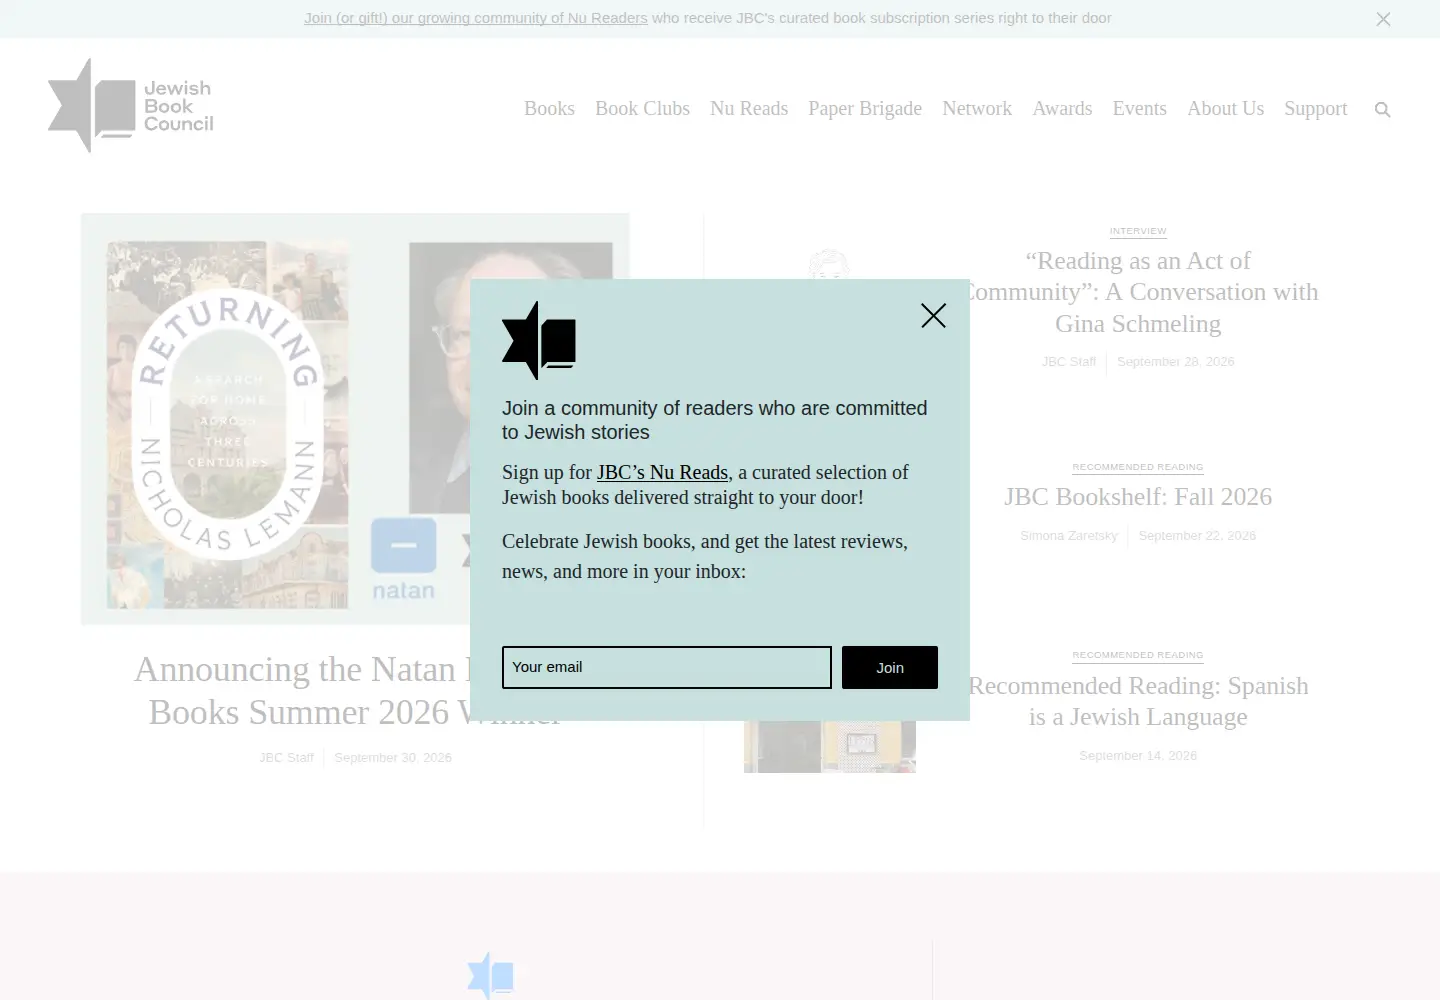The width and height of the screenshot is (1440, 1000).
Task: Click the black logo inside the popup
Action: click(539, 341)
